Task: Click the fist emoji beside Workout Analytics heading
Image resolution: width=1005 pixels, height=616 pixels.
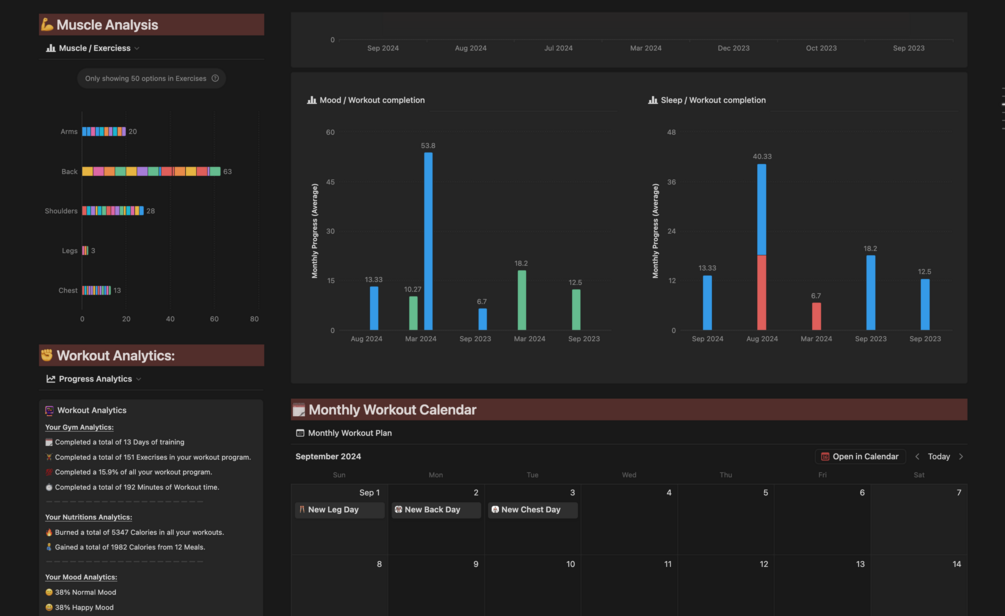Action: 47,355
